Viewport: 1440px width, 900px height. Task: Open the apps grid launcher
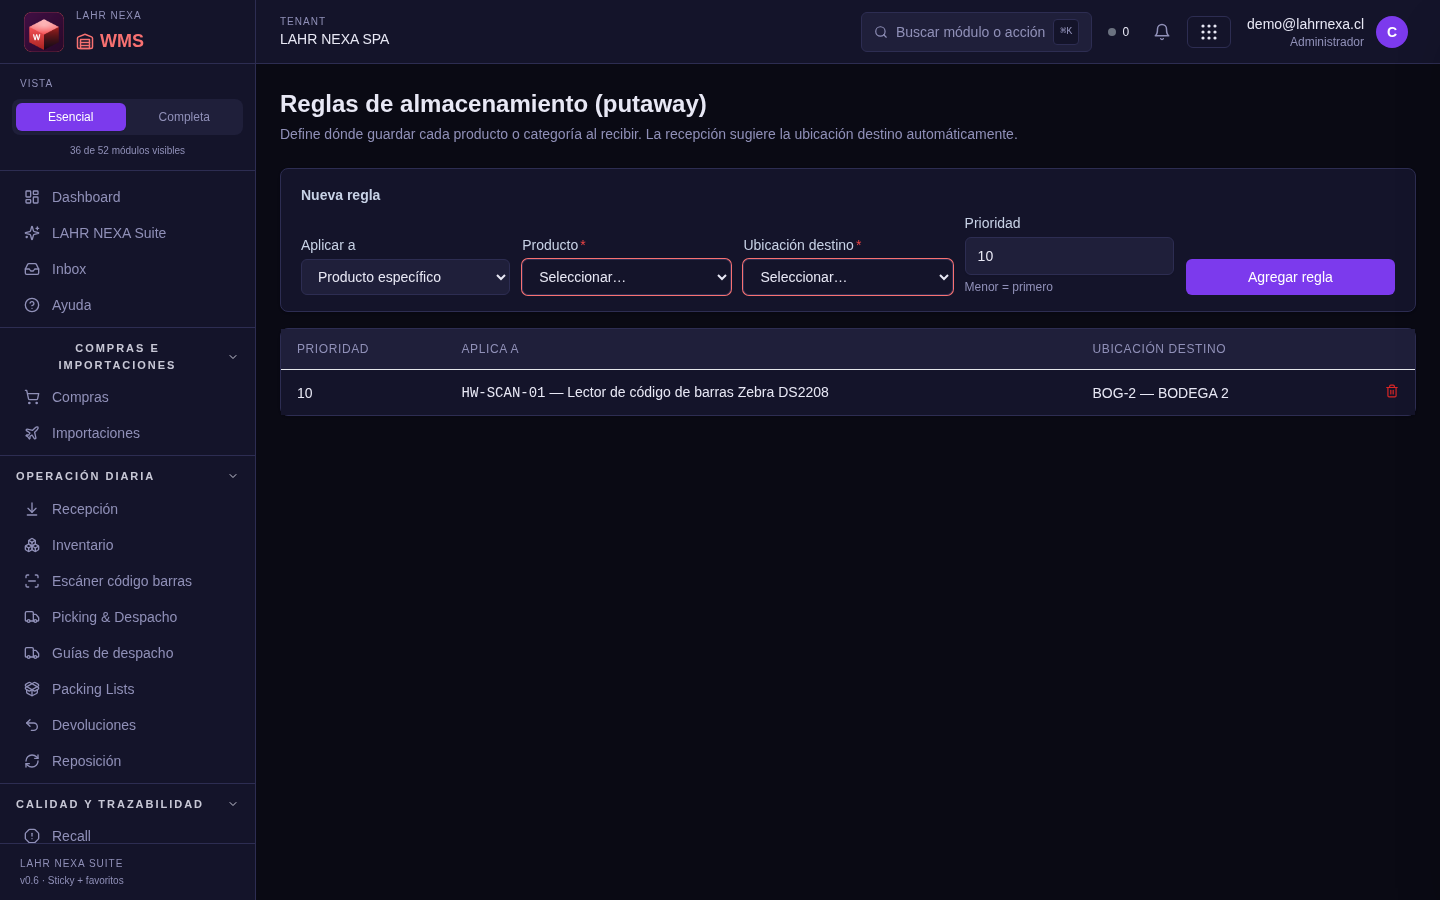pos(1209,32)
